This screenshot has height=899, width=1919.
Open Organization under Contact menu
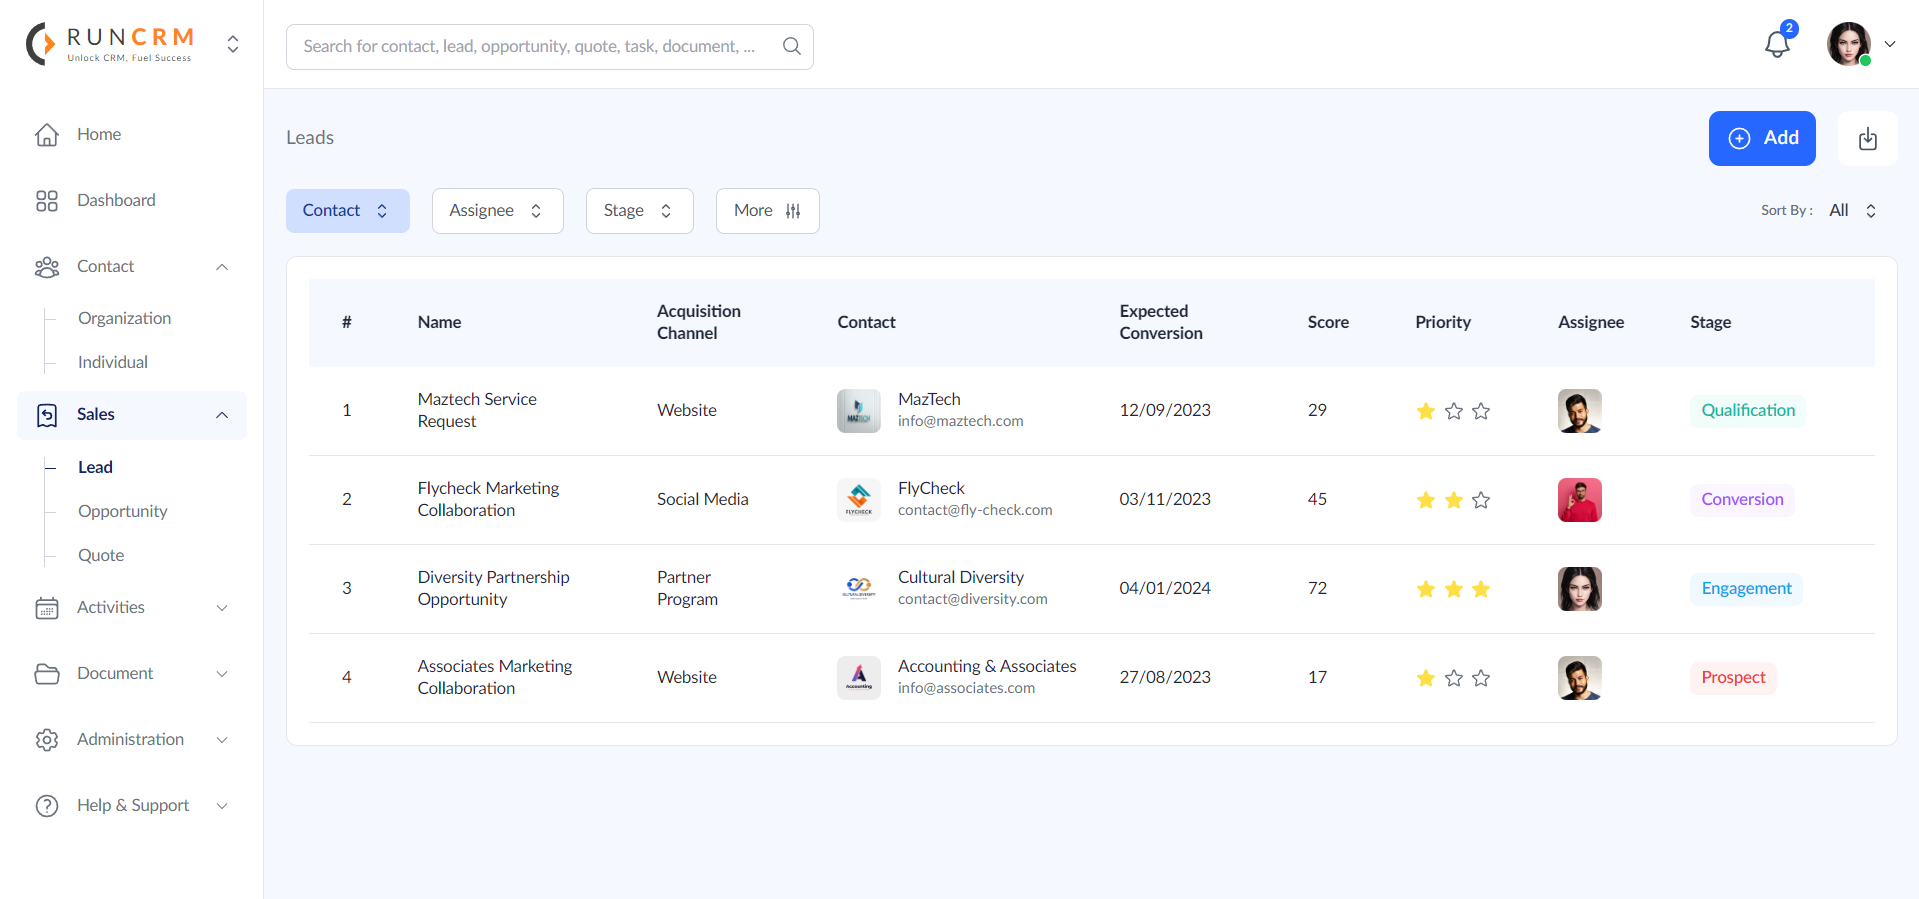(x=124, y=318)
